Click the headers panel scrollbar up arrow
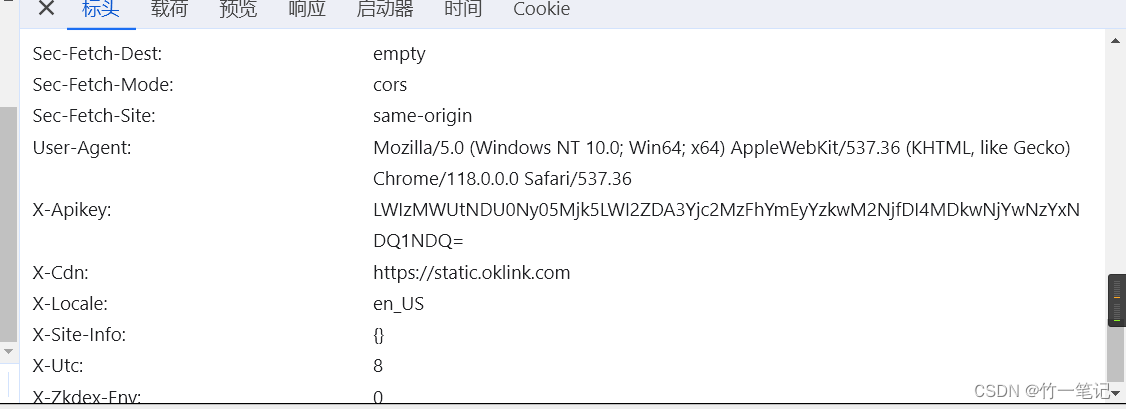The image size is (1126, 409). click(1115, 39)
